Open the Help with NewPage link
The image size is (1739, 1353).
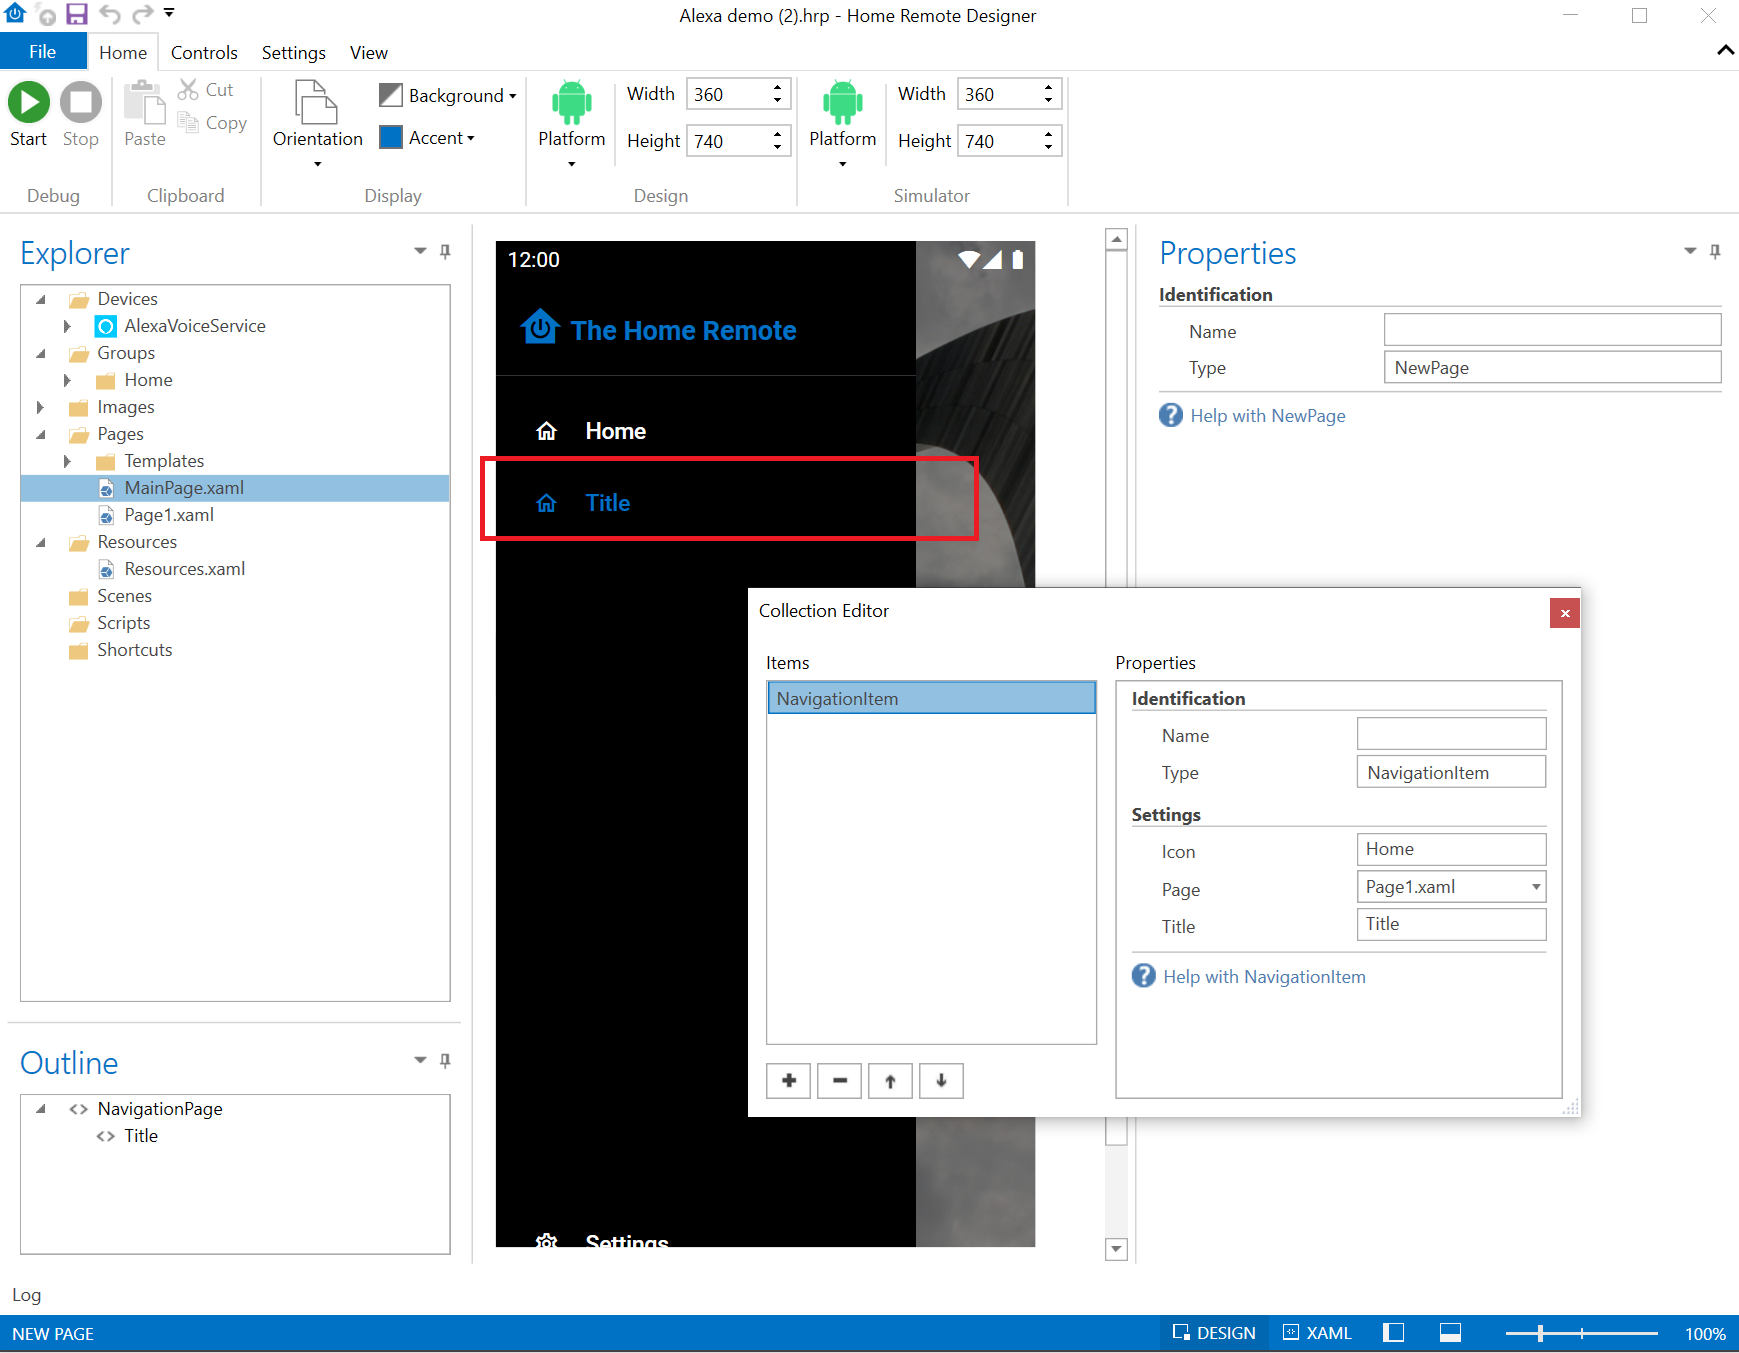pos(1267,415)
